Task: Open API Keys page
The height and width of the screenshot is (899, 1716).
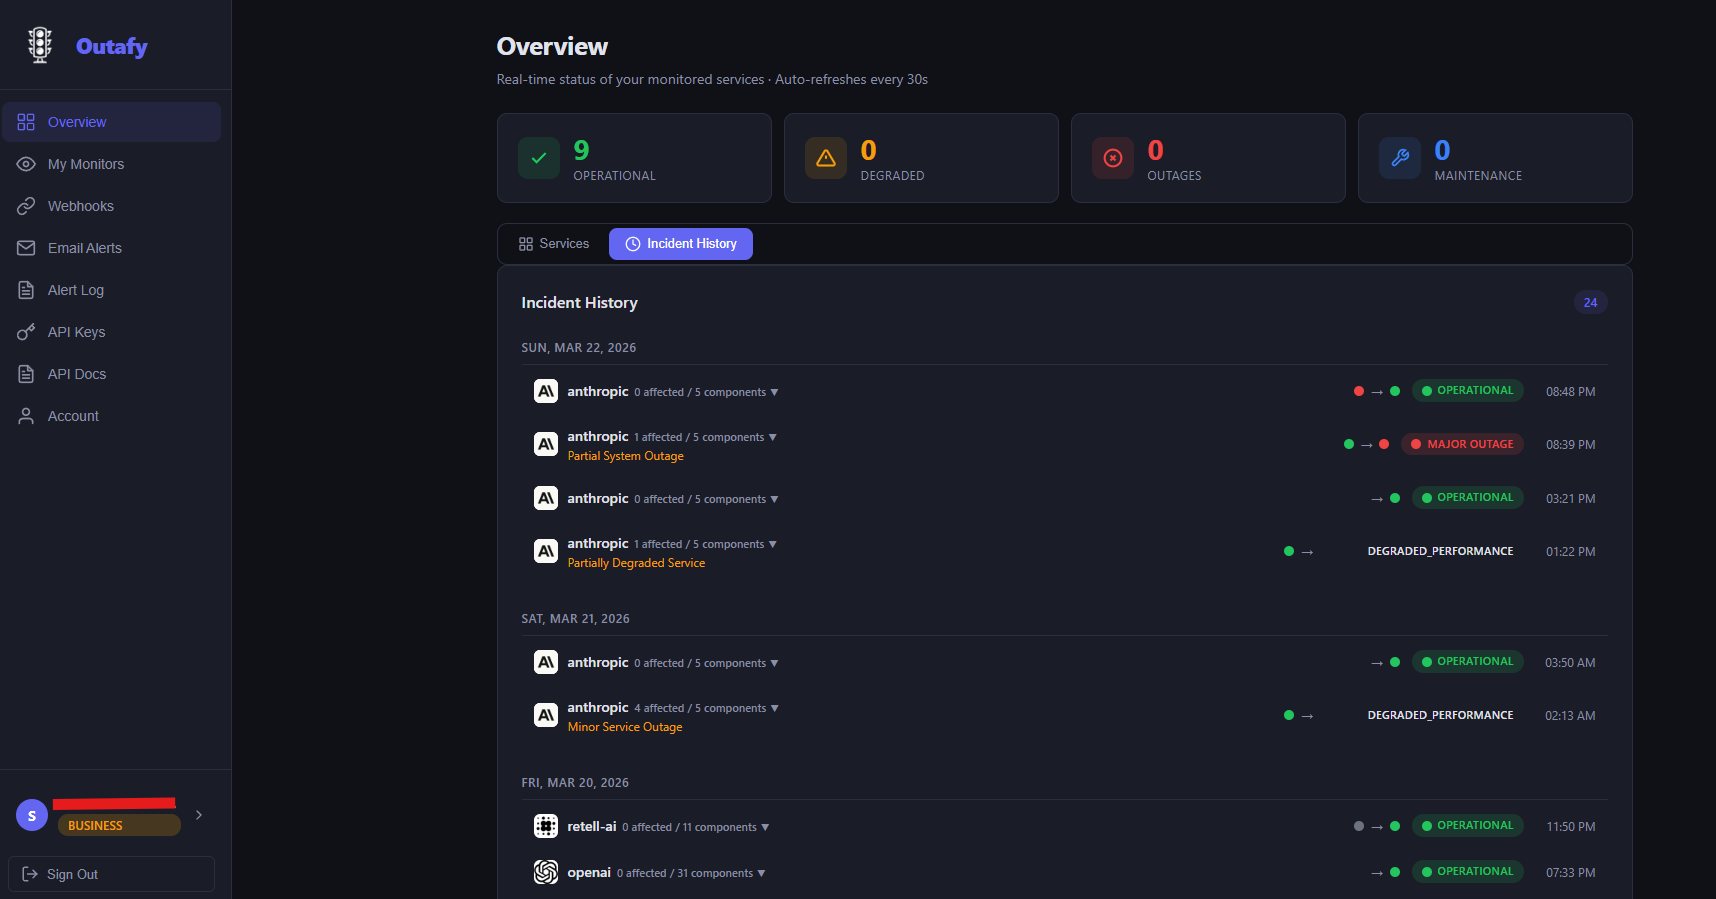Action: coord(111,332)
